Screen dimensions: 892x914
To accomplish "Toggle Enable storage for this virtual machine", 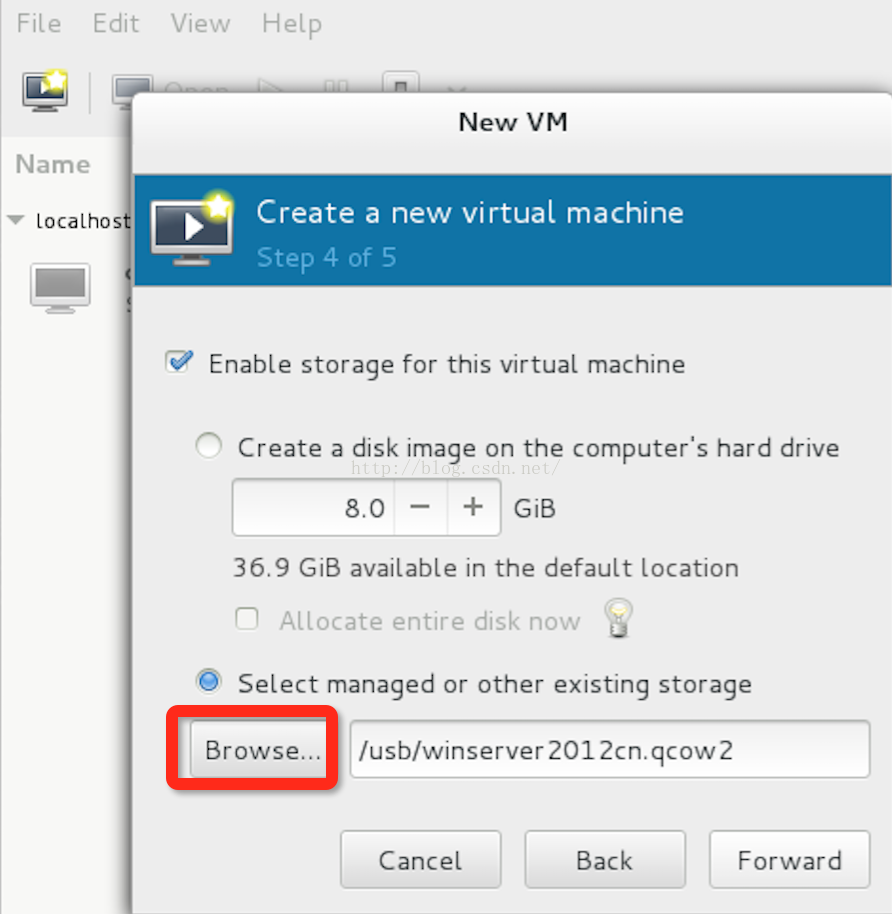I will click(x=179, y=363).
